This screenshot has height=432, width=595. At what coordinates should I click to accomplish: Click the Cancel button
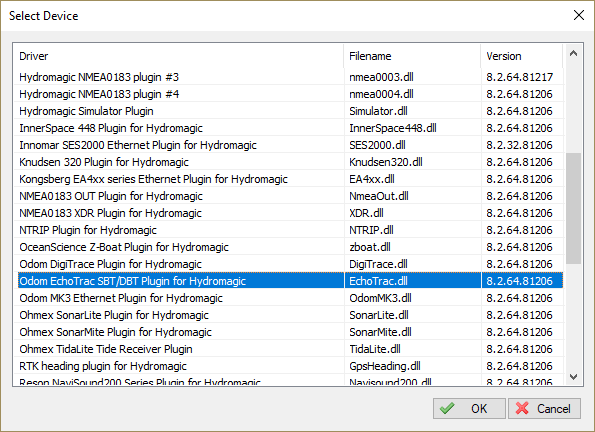tap(544, 408)
